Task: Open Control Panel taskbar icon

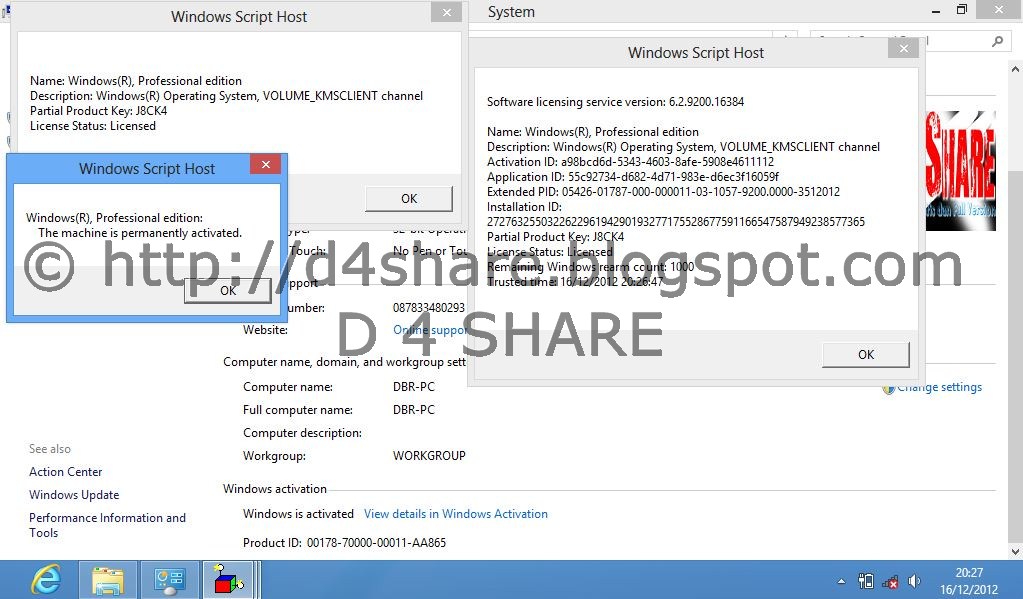Action: (170, 579)
